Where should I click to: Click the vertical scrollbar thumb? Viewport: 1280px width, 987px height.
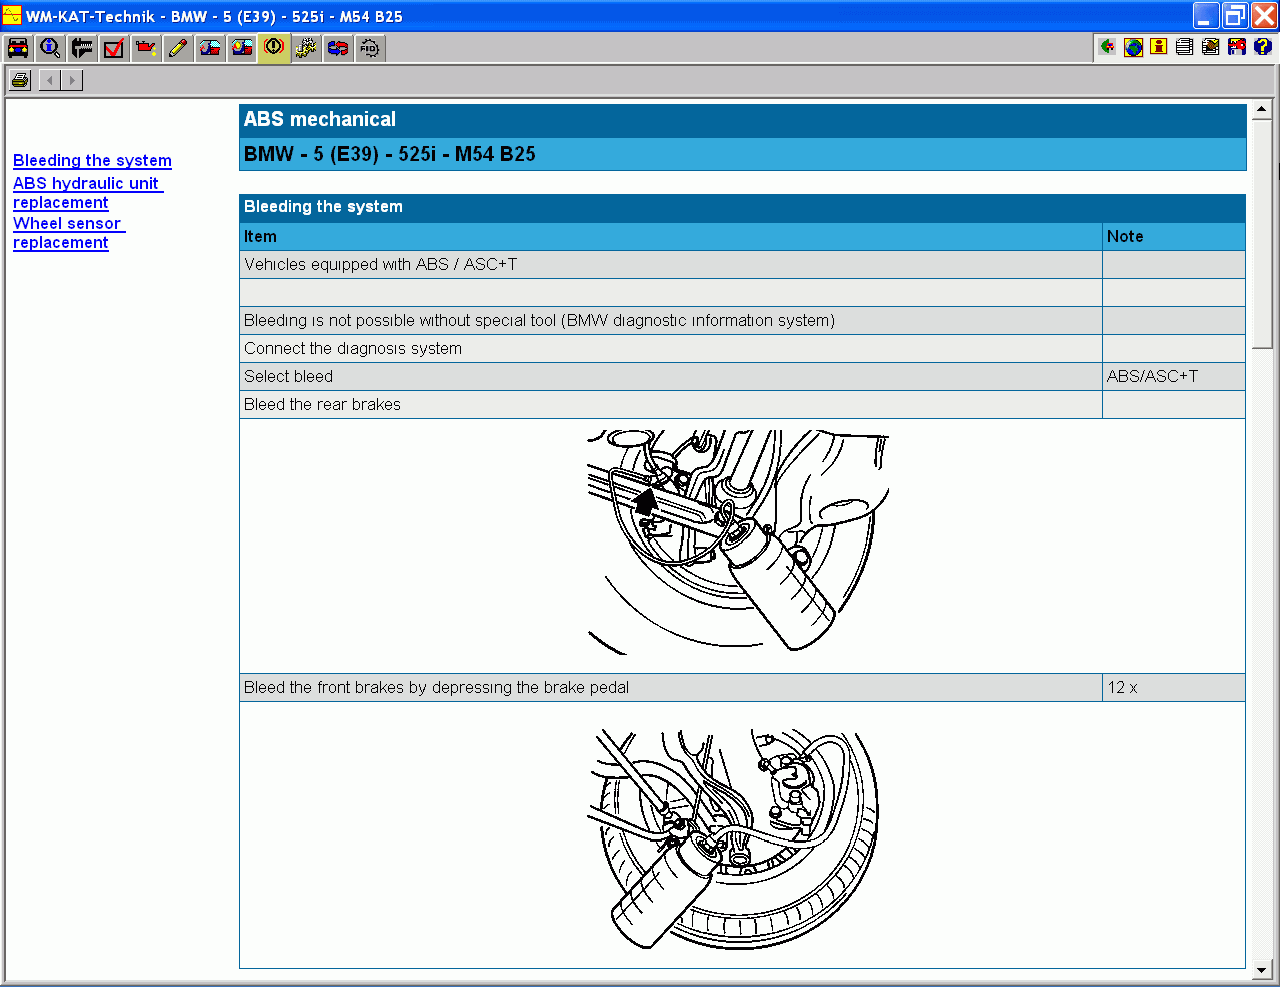point(1262,233)
